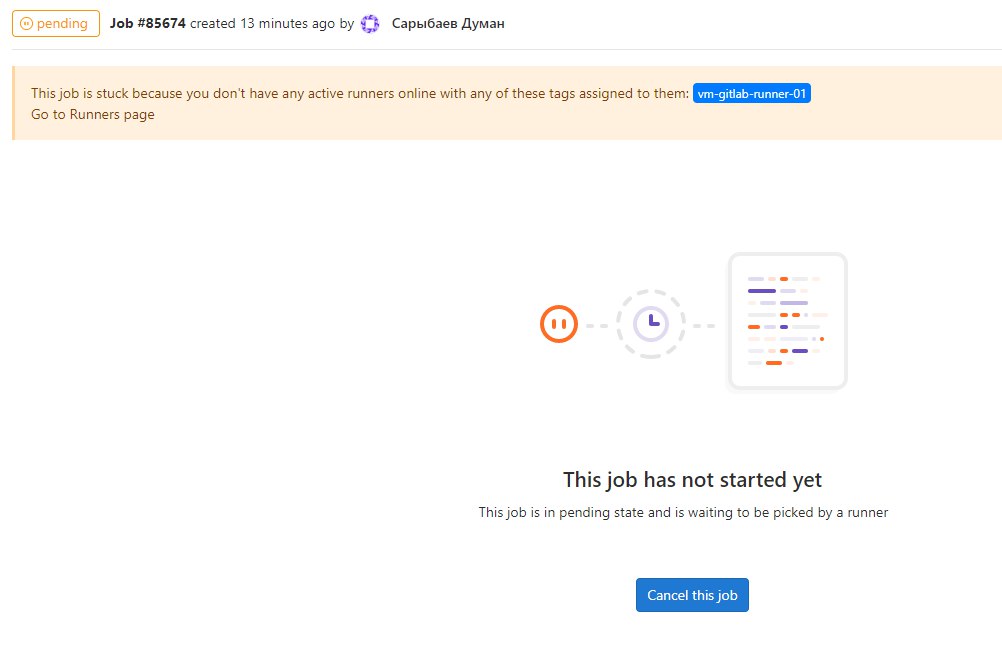Go to Runners page link
Viewport: 1002px width, 666px height.
[93, 114]
